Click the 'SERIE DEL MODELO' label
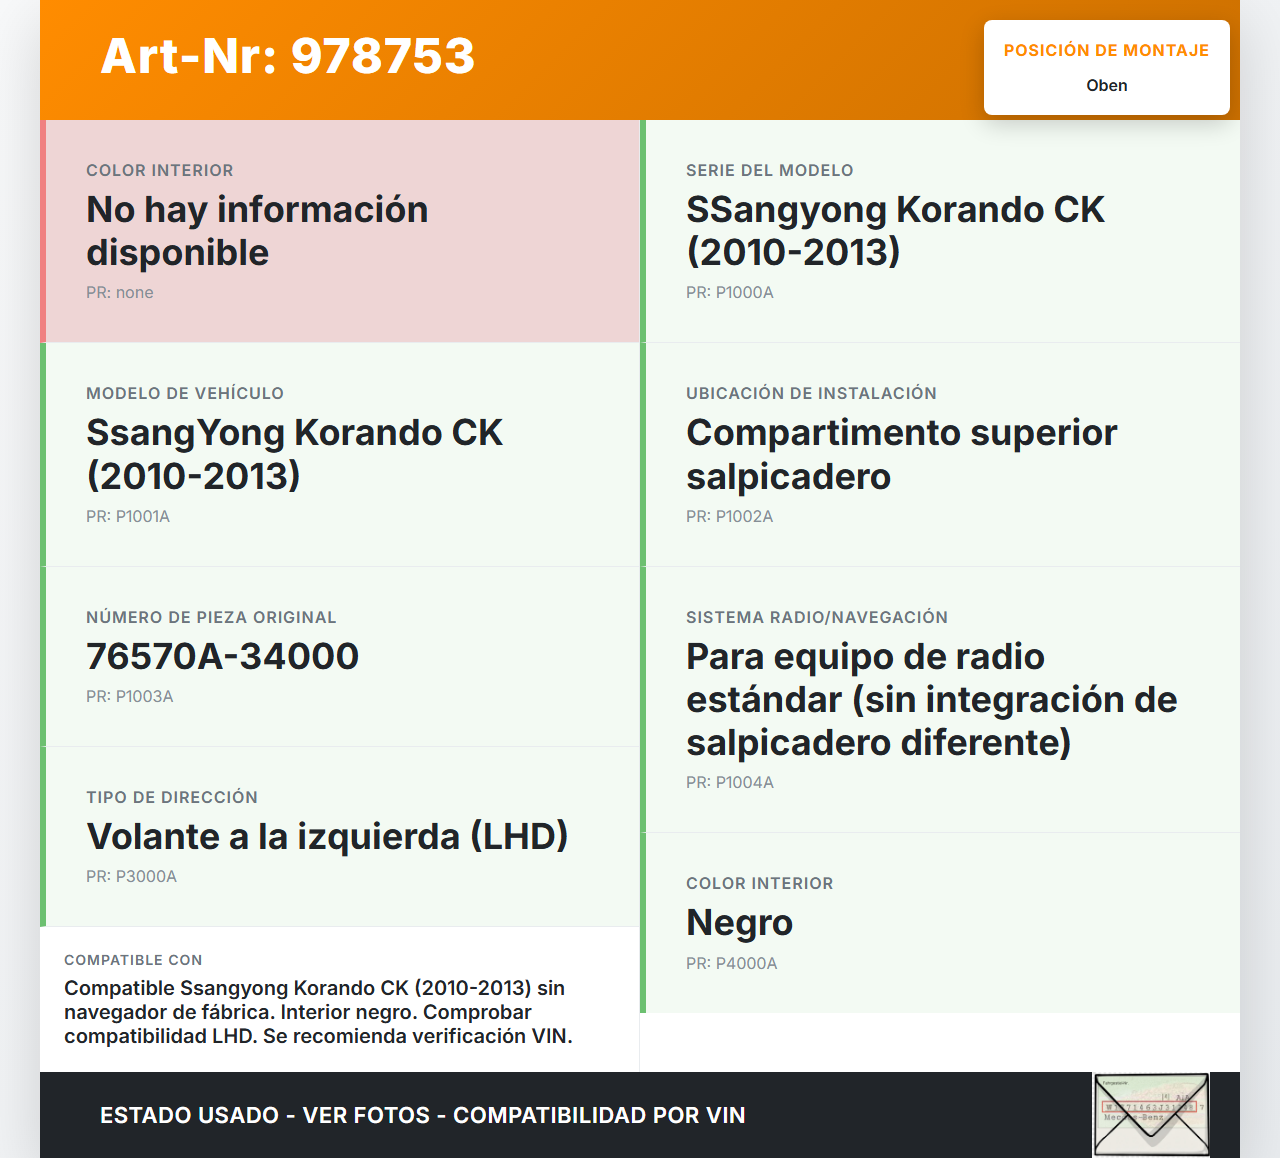The width and height of the screenshot is (1280, 1159). click(x=770, y=170)
